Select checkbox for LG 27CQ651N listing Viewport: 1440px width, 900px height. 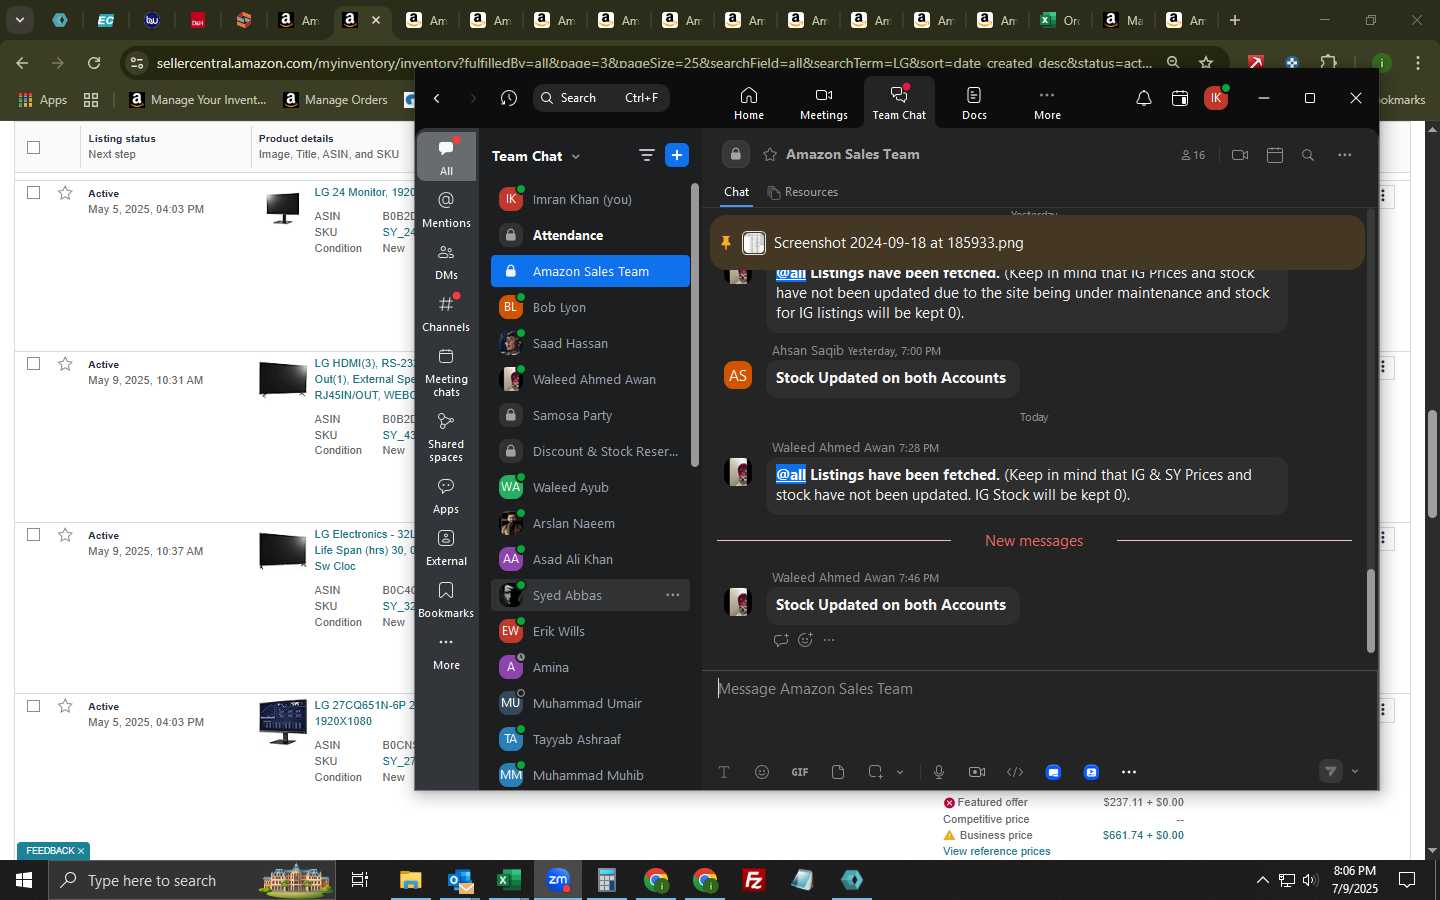point(33,705)
